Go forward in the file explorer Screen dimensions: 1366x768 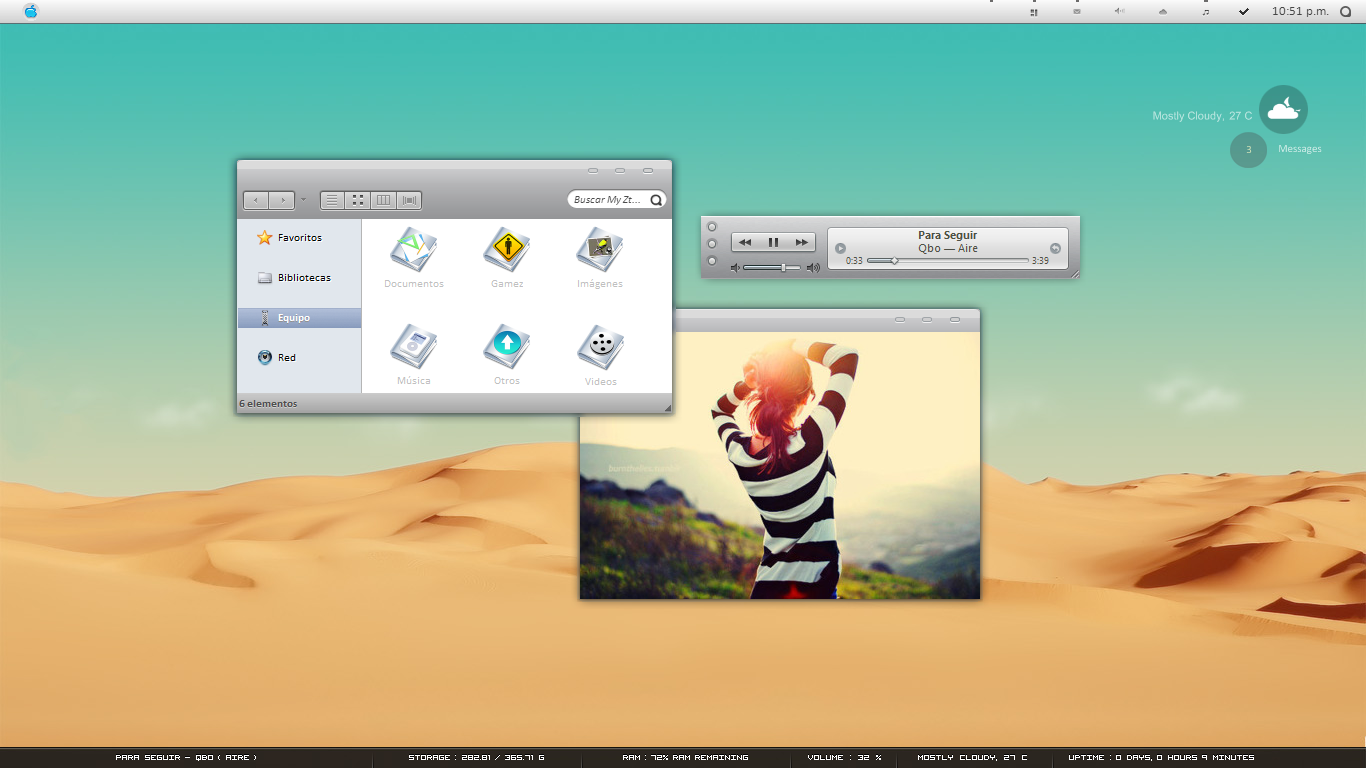[282, 200]
